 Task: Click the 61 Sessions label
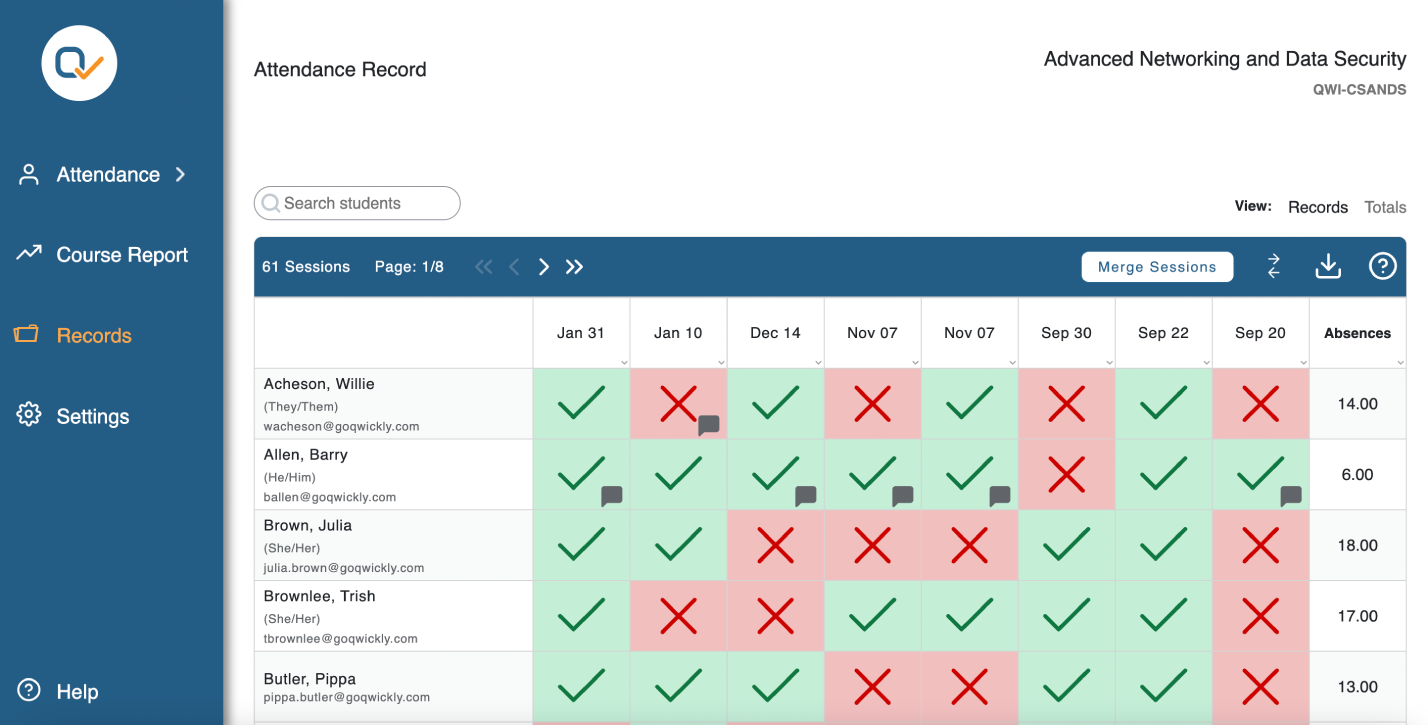coord(306,267)
